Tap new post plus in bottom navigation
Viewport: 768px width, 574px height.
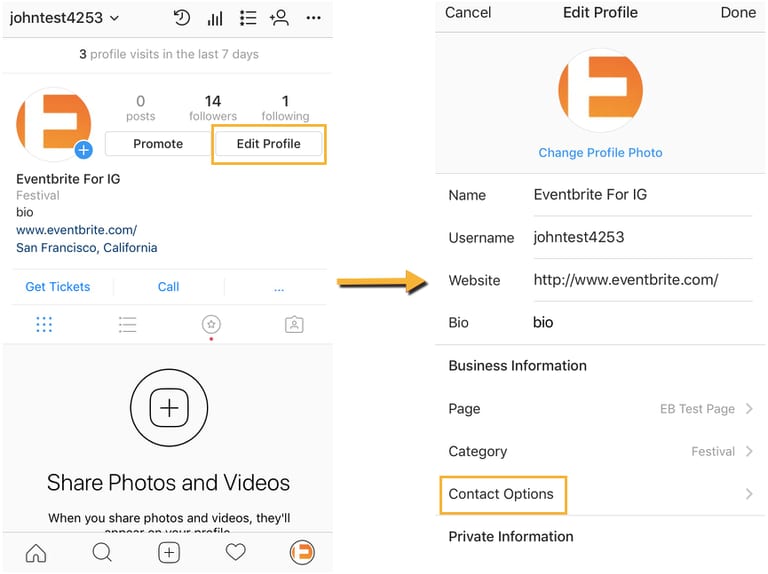pyautogui.click(x=169, y=553)
